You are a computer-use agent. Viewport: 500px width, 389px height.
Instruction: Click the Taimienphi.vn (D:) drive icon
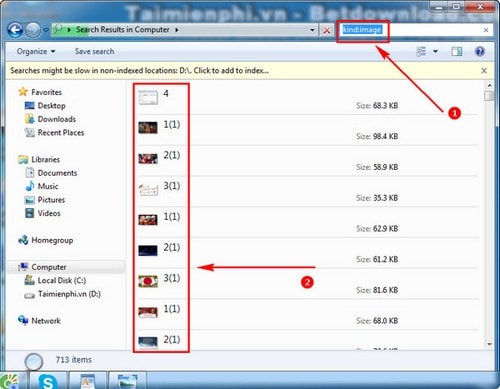[x=29, y=295]
